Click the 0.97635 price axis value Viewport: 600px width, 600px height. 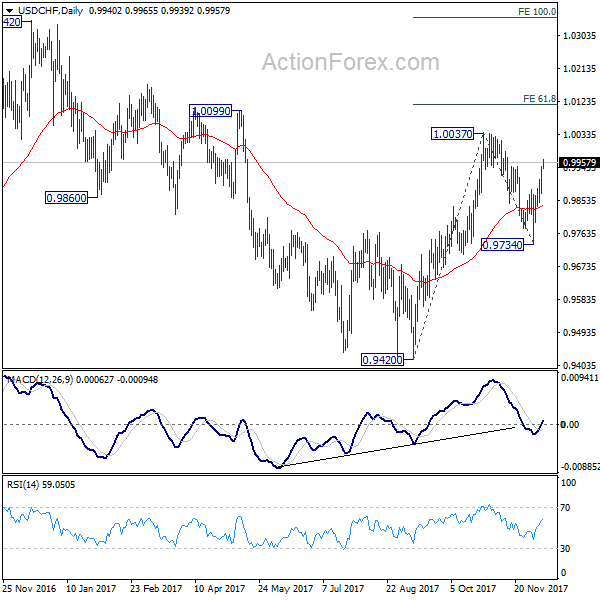[579, 233]
